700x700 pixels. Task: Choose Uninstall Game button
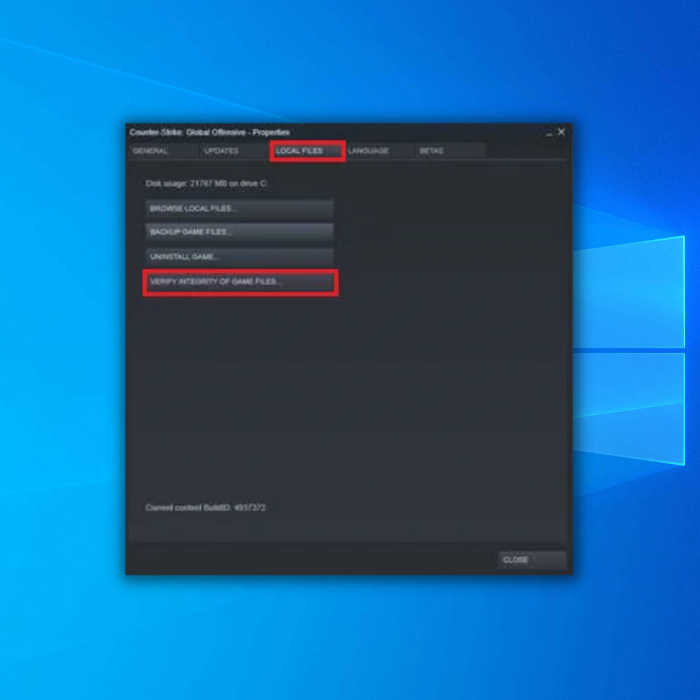click(x=239, y=257)
